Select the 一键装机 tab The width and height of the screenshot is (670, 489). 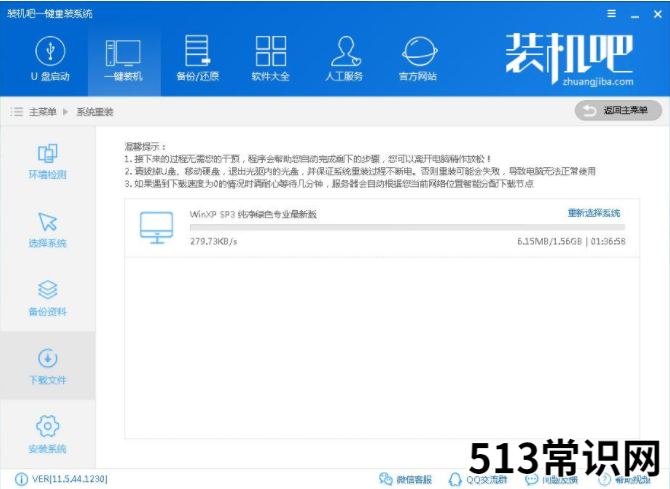tap(123, 59)
